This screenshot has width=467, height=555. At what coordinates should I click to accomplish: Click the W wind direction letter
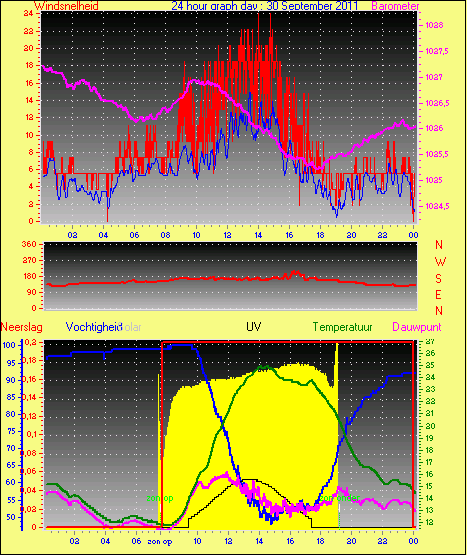point(440,262)
